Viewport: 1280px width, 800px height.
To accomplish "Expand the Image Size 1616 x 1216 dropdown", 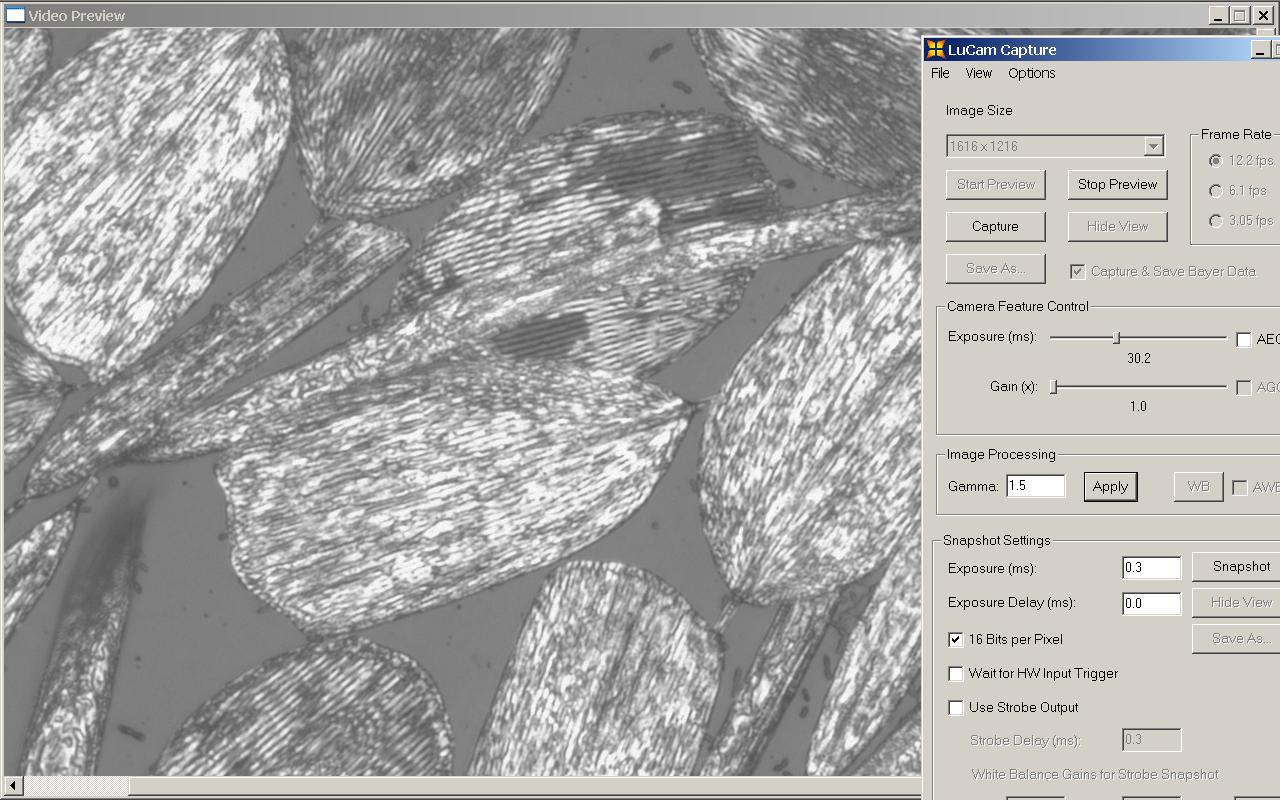I will tap(1153, 146).
